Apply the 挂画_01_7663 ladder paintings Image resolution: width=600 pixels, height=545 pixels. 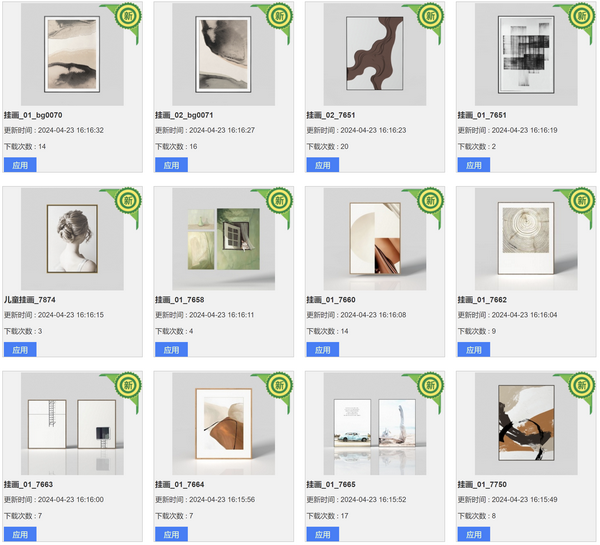pos(20,534)
